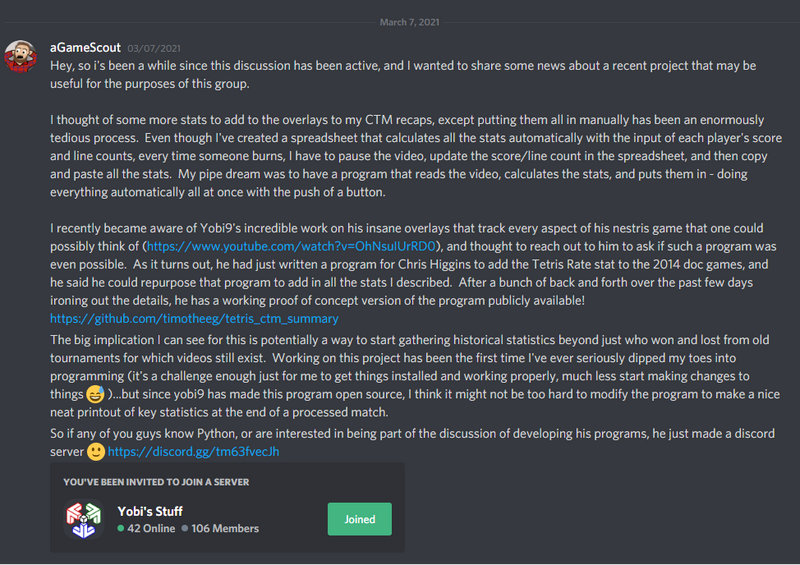Click the green online status dot
The image size is (800, 565).
pyautogui.click(x=120, y=528)
